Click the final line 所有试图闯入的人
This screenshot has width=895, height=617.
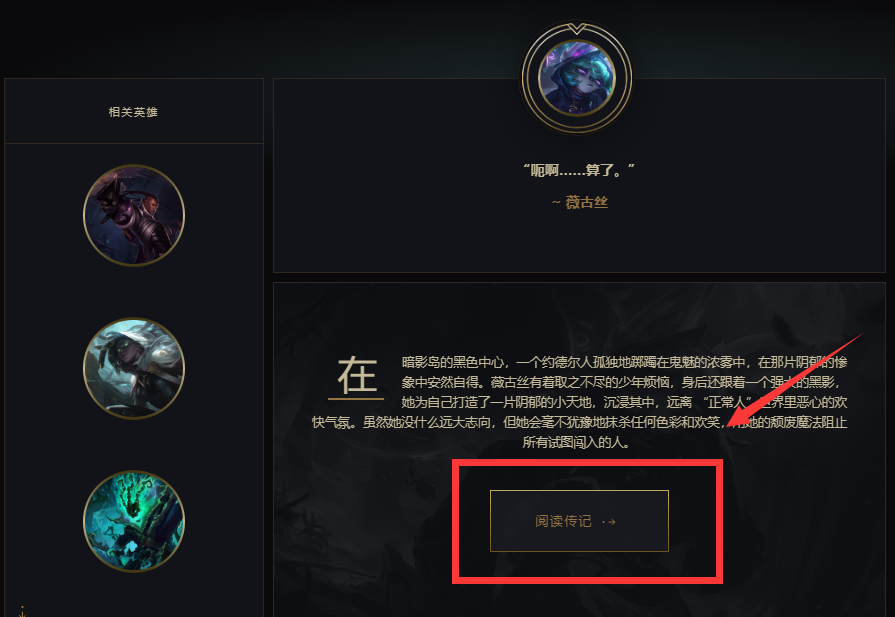click(576, 442)
